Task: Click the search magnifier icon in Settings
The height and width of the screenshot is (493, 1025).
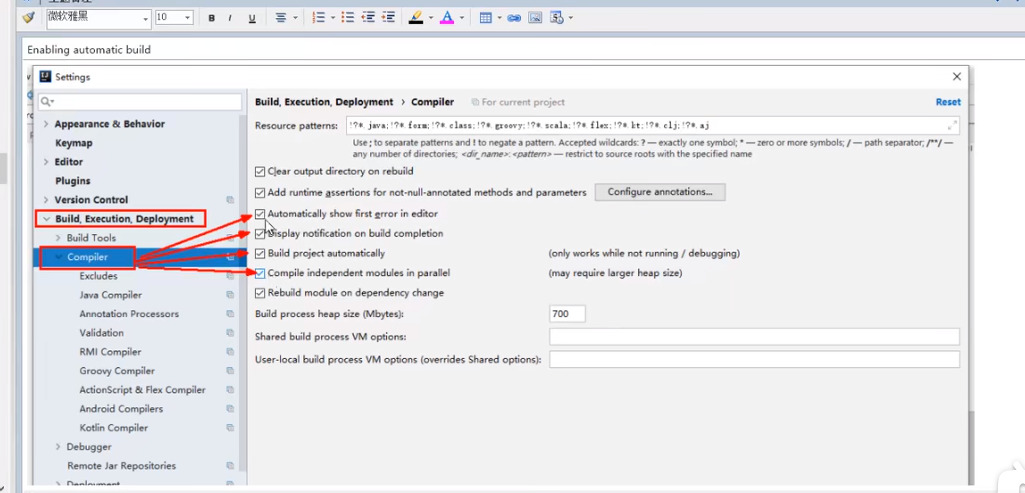Action: [x=48, y=102]
